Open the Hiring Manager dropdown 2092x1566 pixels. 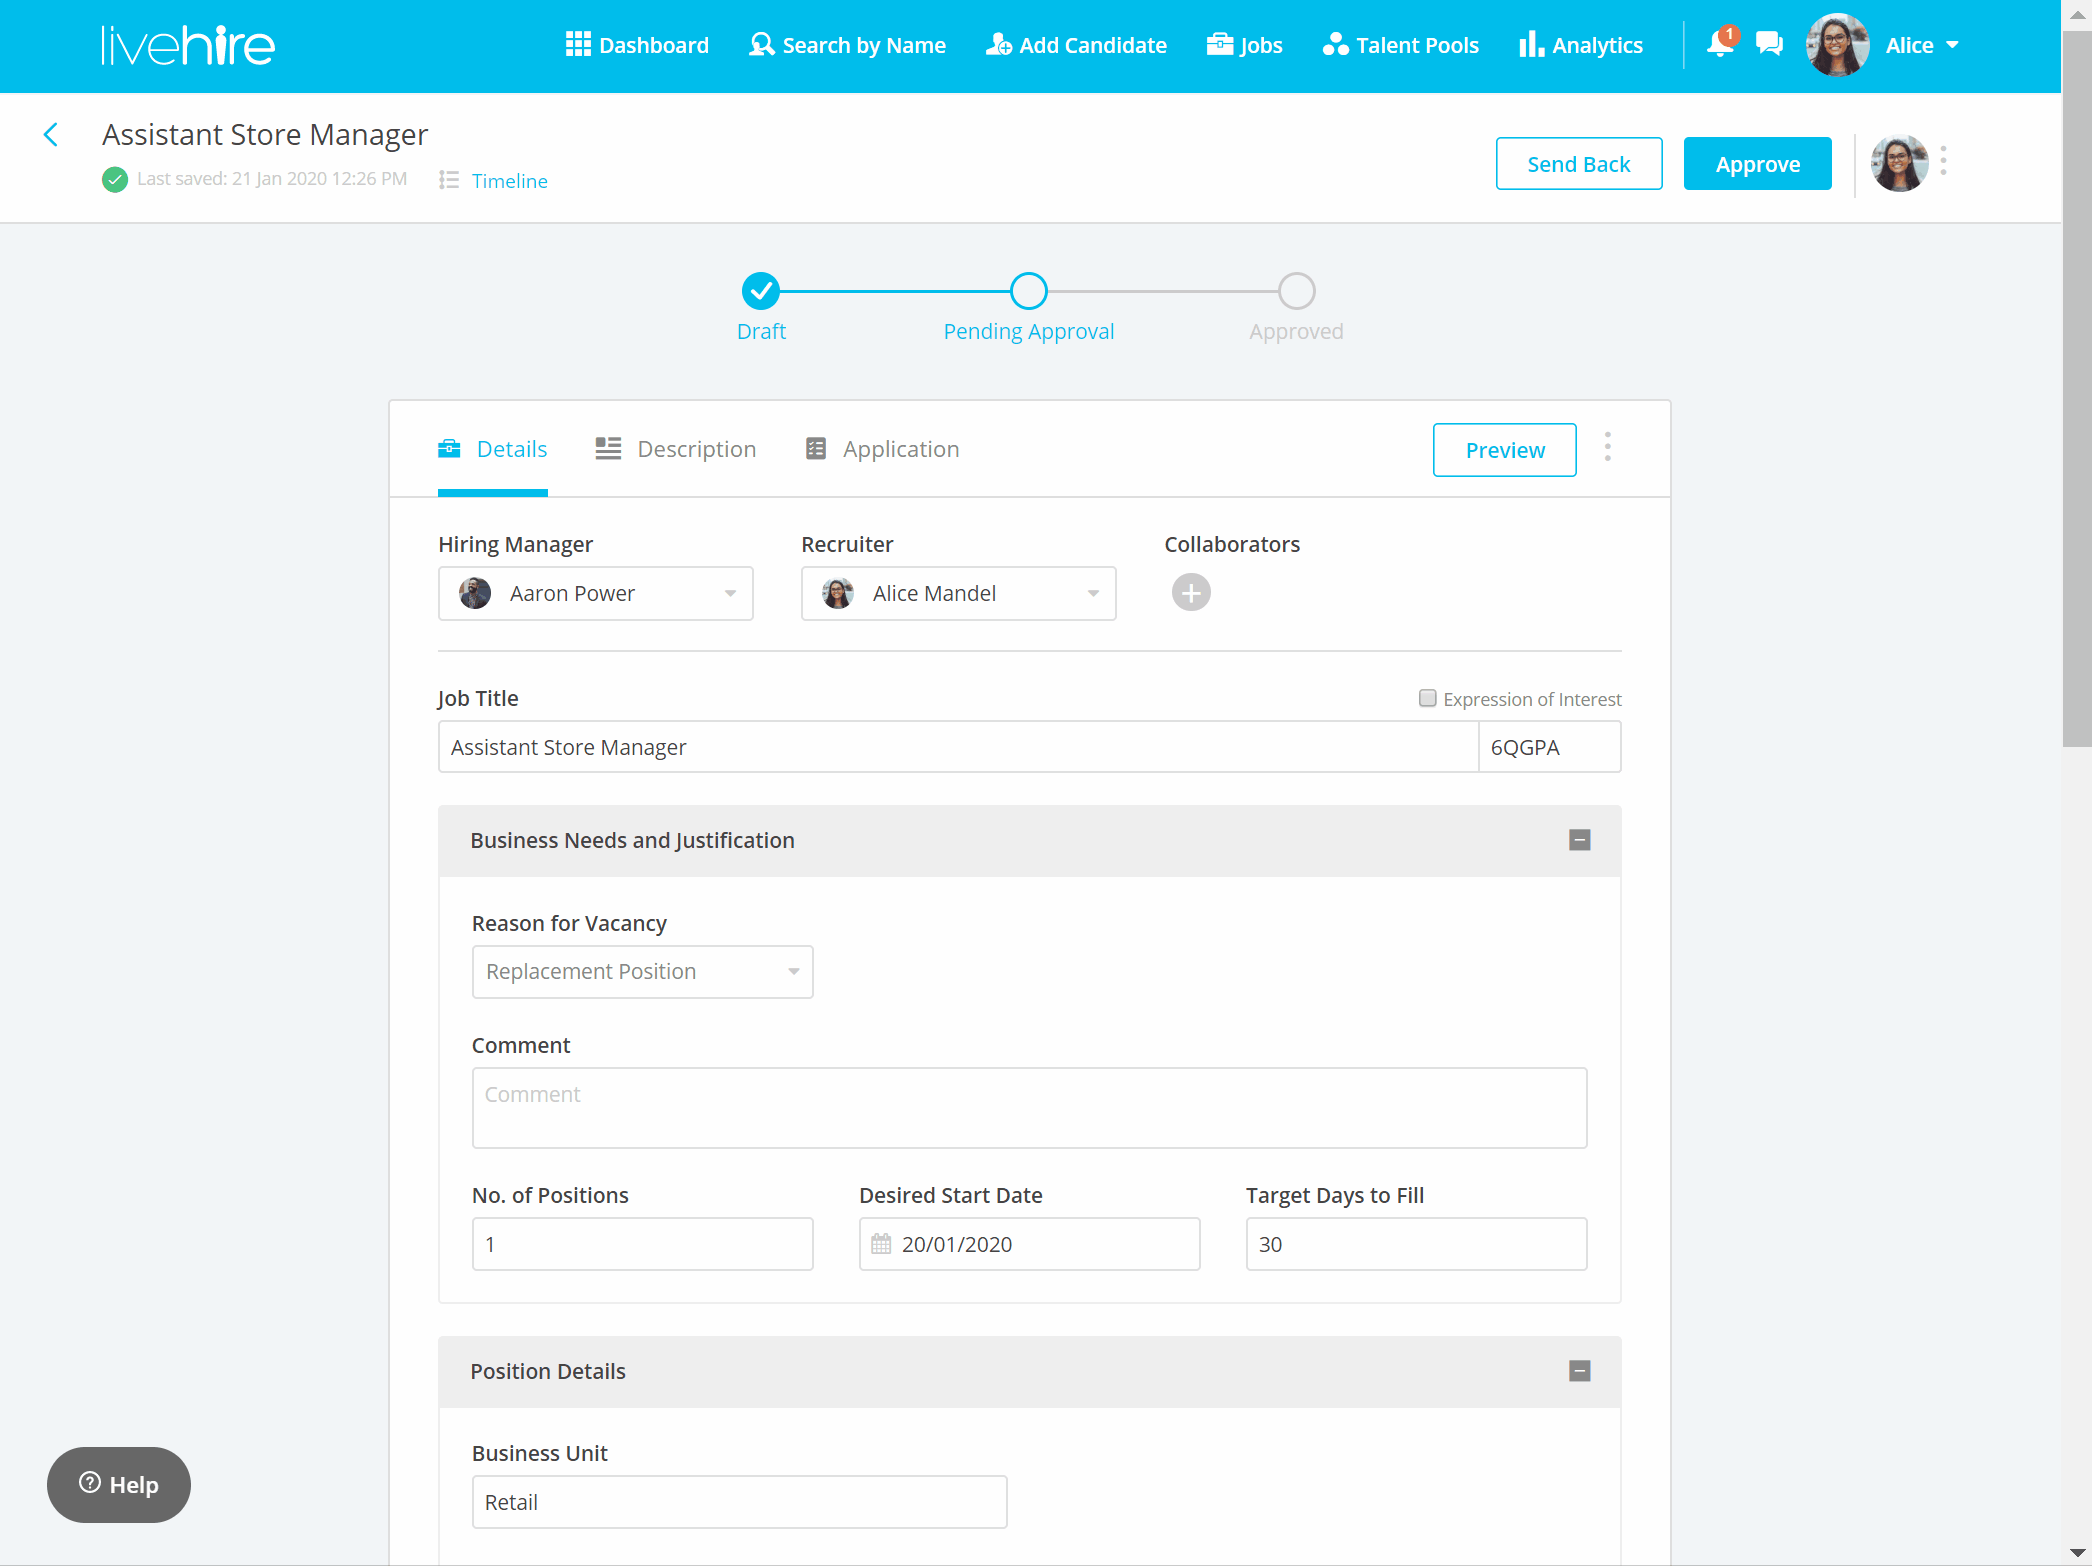(596, 594)
